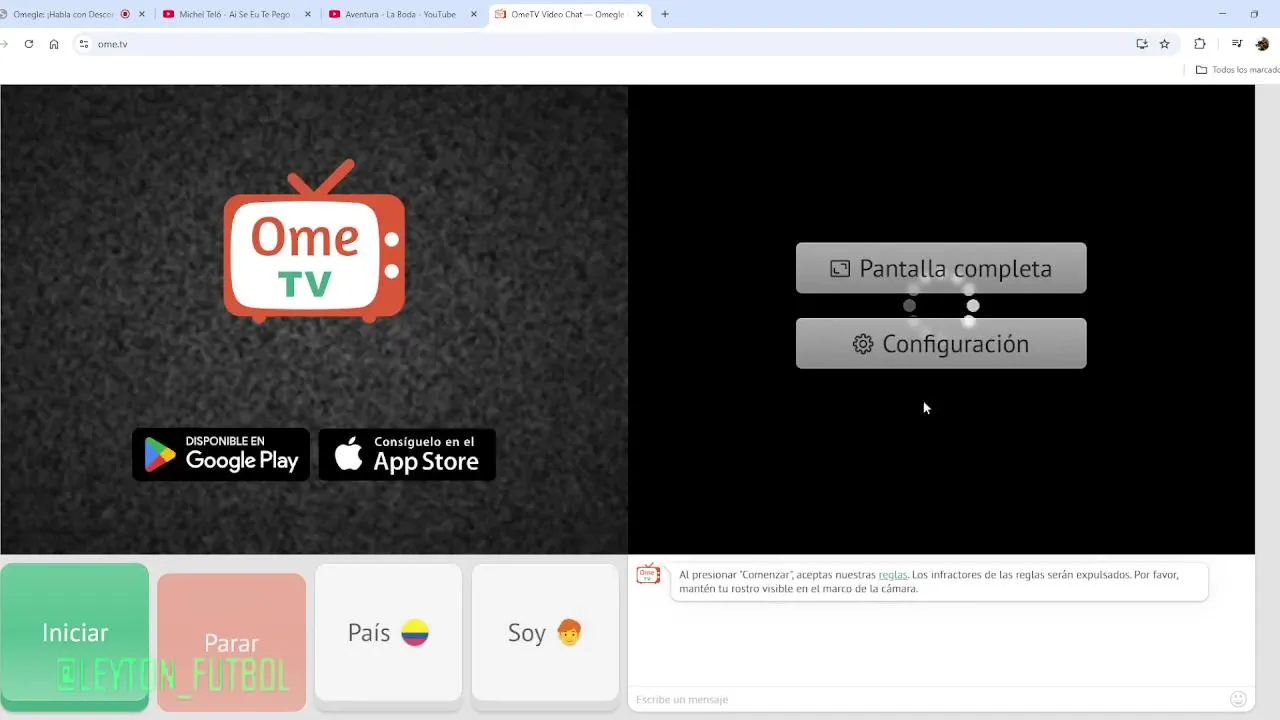Image resolution: width=1280 pixels, height=720 pixels.
Task: View site information icon in address bar
Action: click(84, 44)
